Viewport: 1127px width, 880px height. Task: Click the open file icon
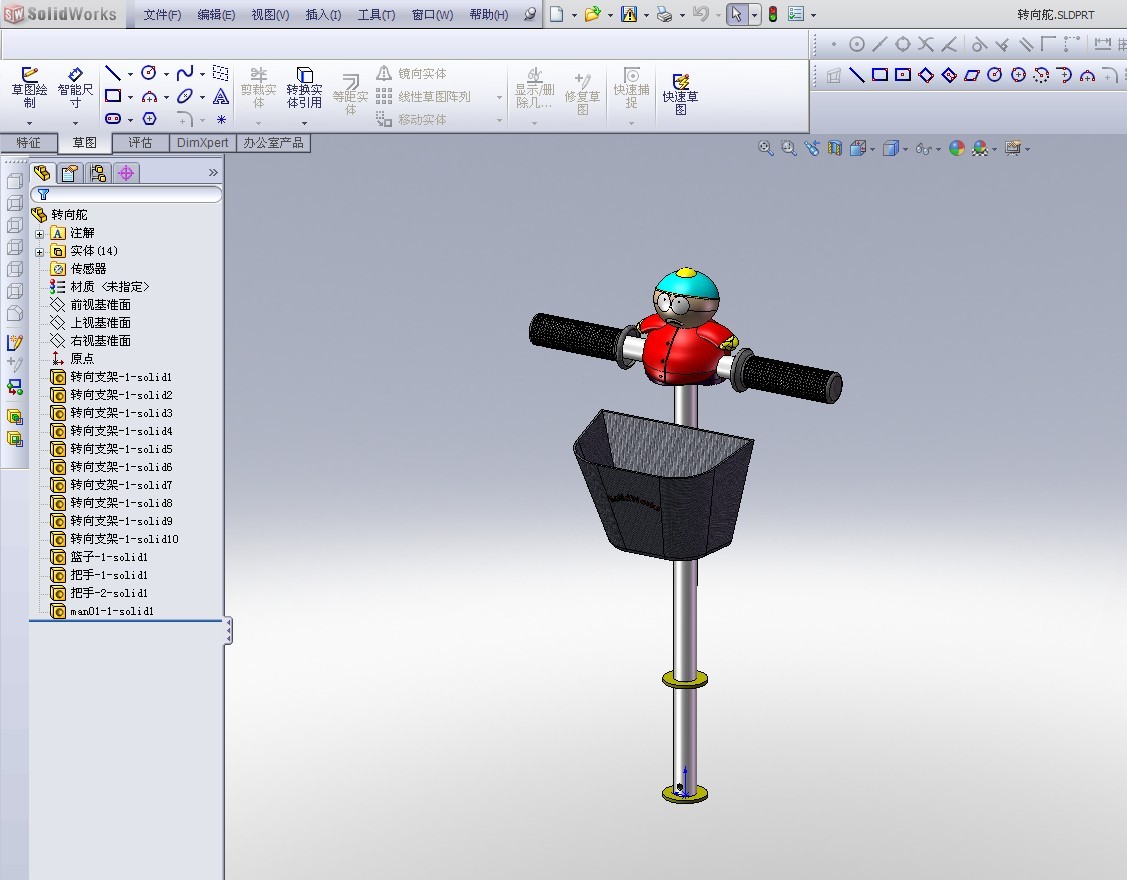[x=592, y=14]
